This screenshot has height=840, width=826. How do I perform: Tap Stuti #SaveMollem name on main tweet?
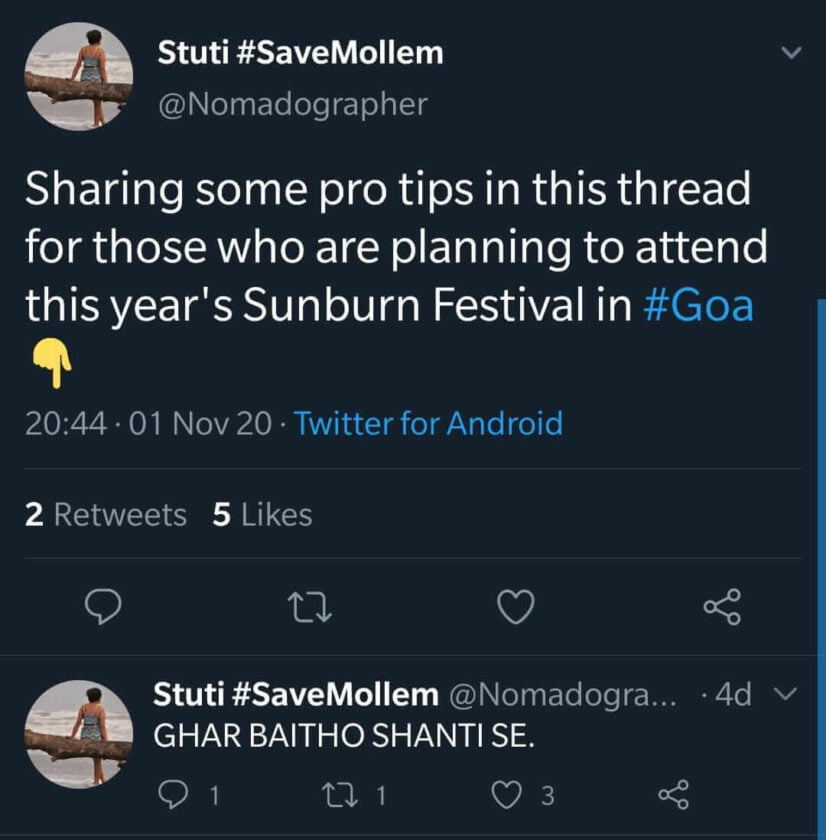[300, 53]
